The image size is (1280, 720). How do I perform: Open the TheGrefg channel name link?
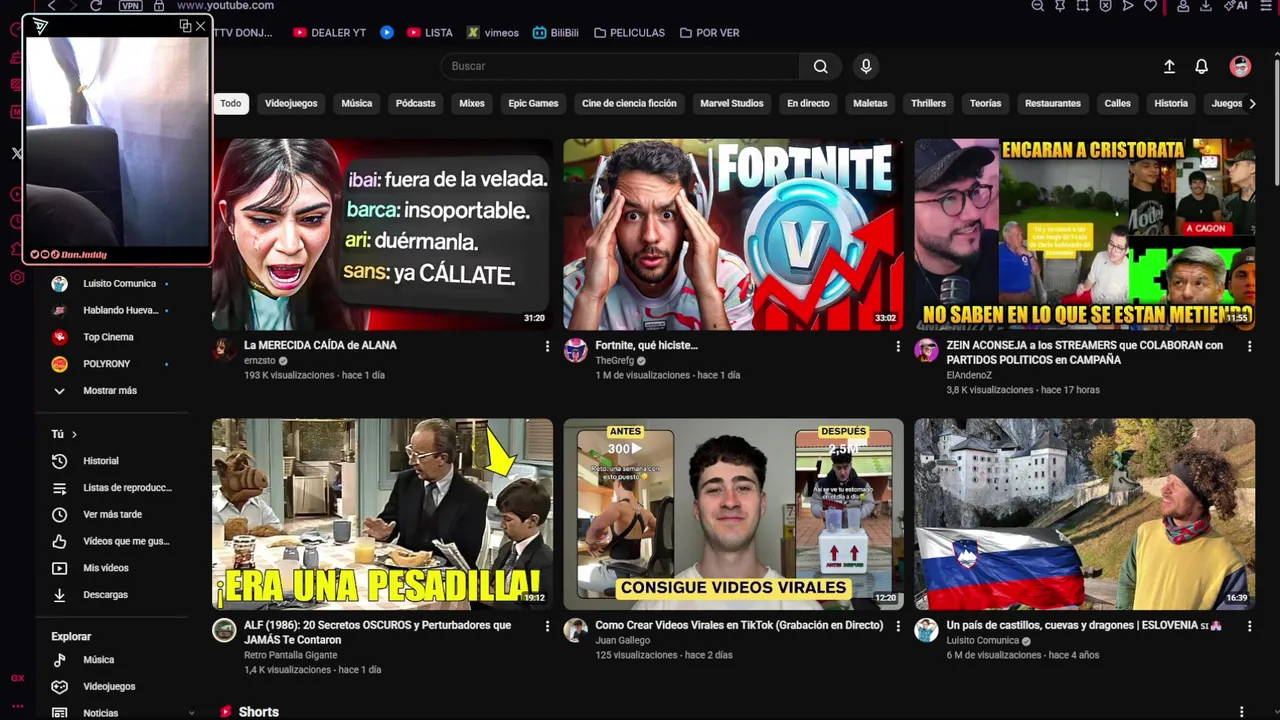pos(615,361)
